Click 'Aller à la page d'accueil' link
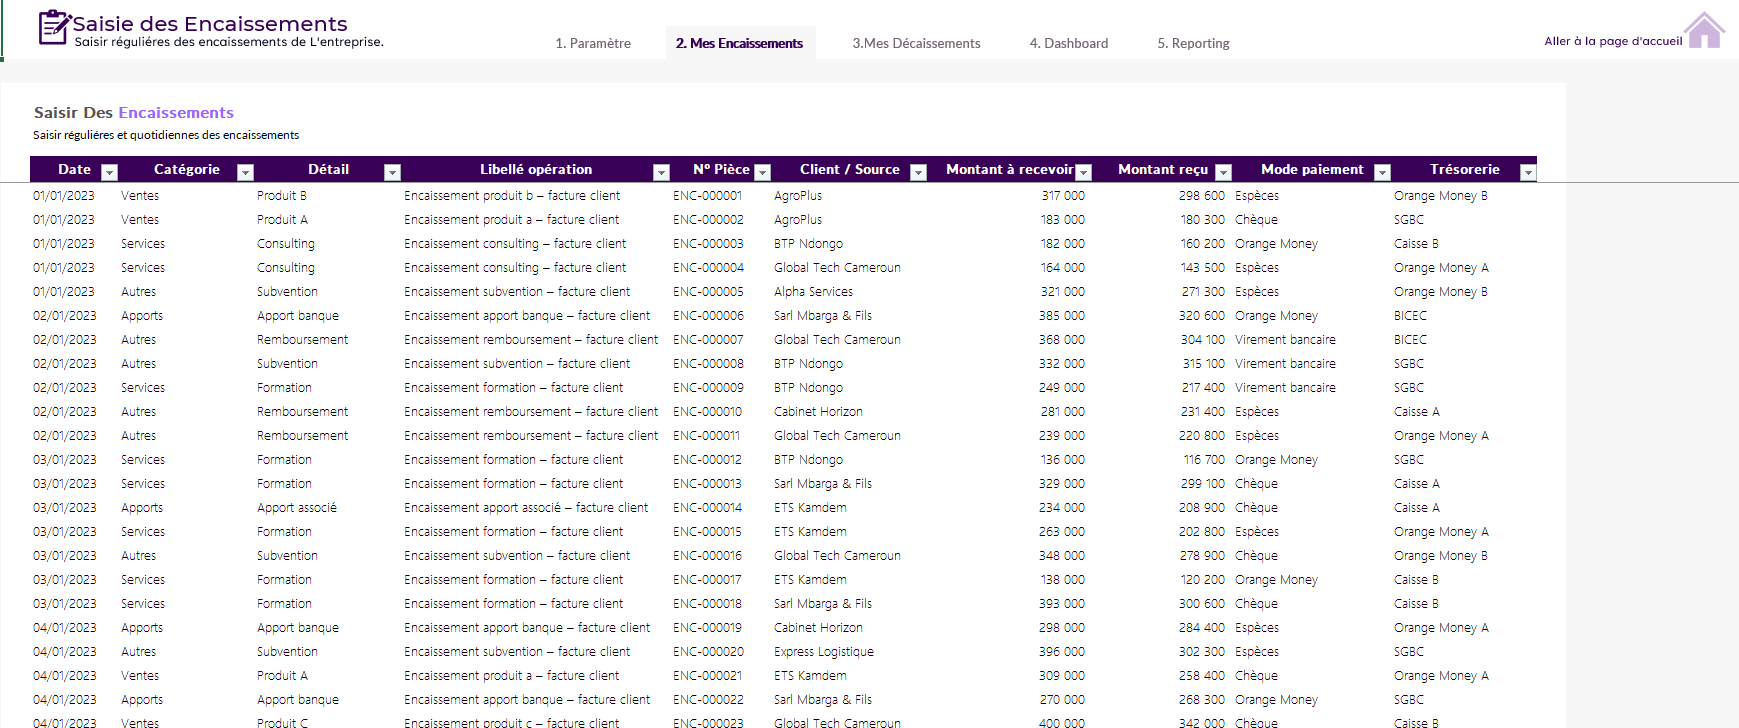The image size is (1739, 728). (1613, 41)
